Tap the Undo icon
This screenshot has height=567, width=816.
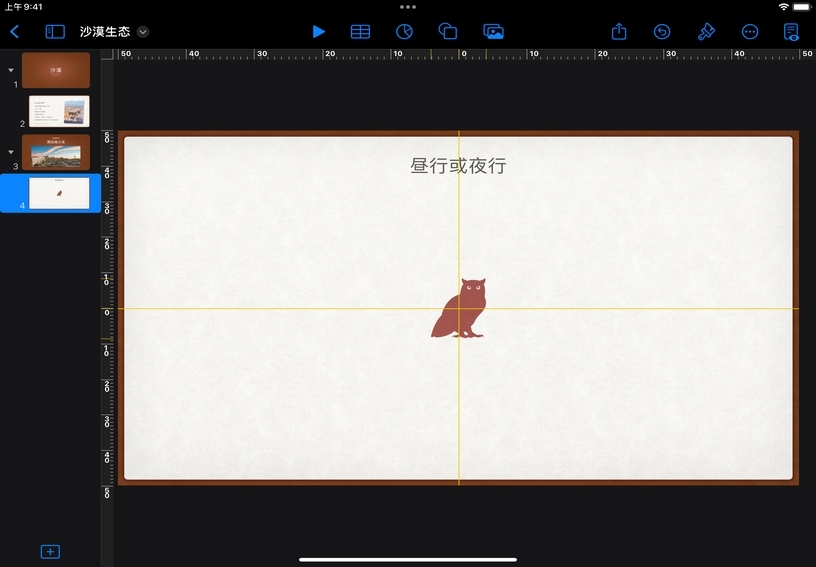tap(662, 32)
